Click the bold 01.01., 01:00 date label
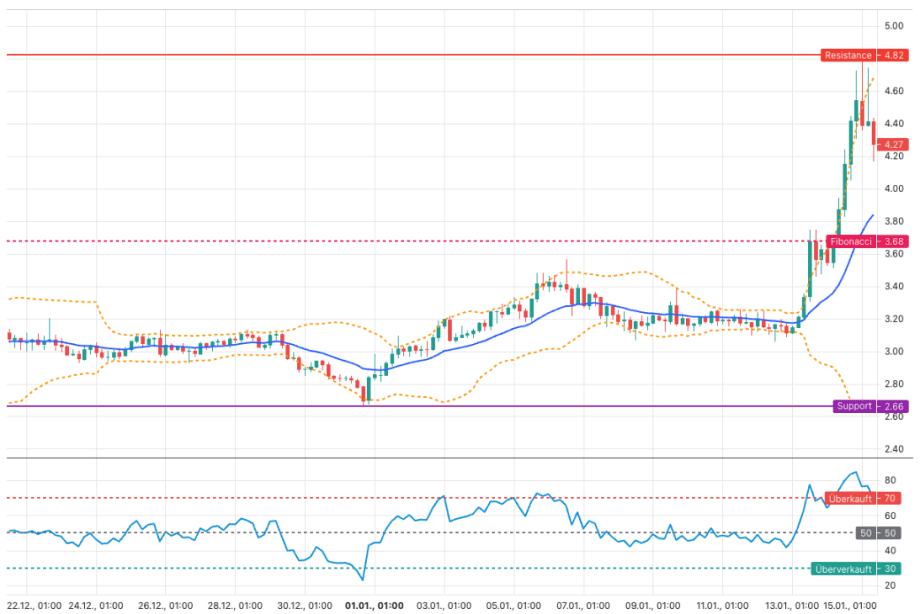 coord(374,605)
